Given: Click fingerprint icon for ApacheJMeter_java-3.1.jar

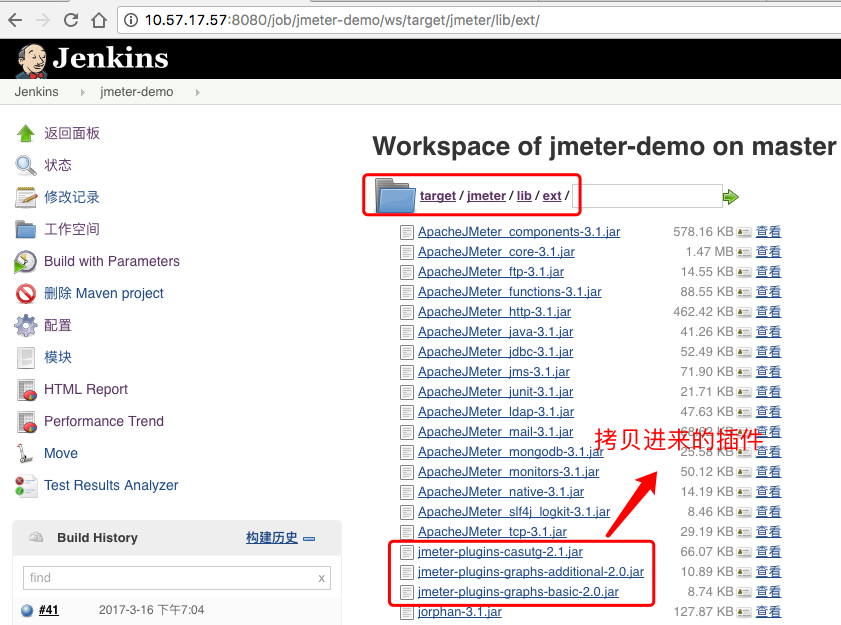Looking at the screenshot, I should coord(744,333).
